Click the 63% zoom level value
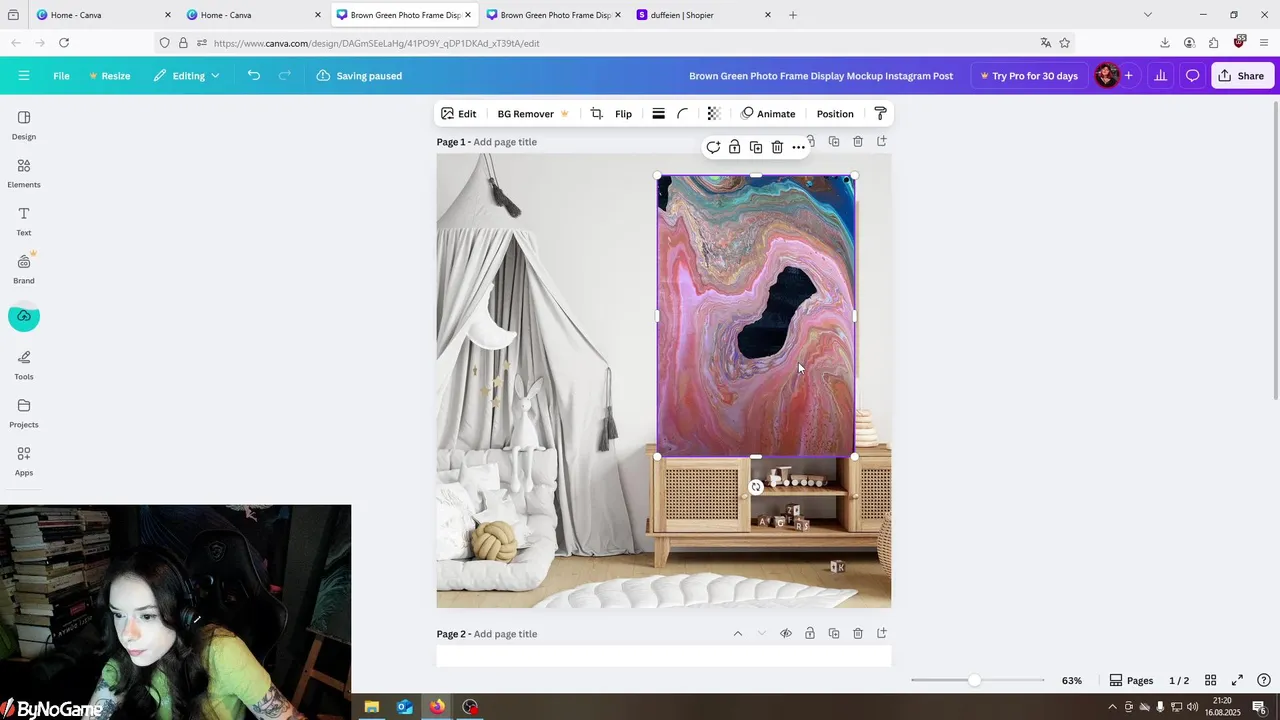This screenshot has width=1280, height=720. point(1072,680)
